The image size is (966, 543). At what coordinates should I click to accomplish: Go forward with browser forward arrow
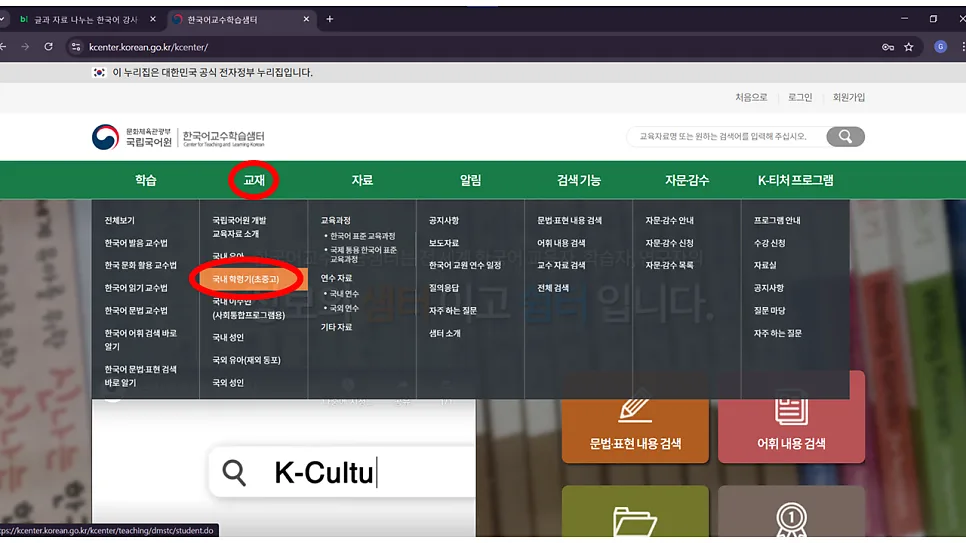coord(25,47)
